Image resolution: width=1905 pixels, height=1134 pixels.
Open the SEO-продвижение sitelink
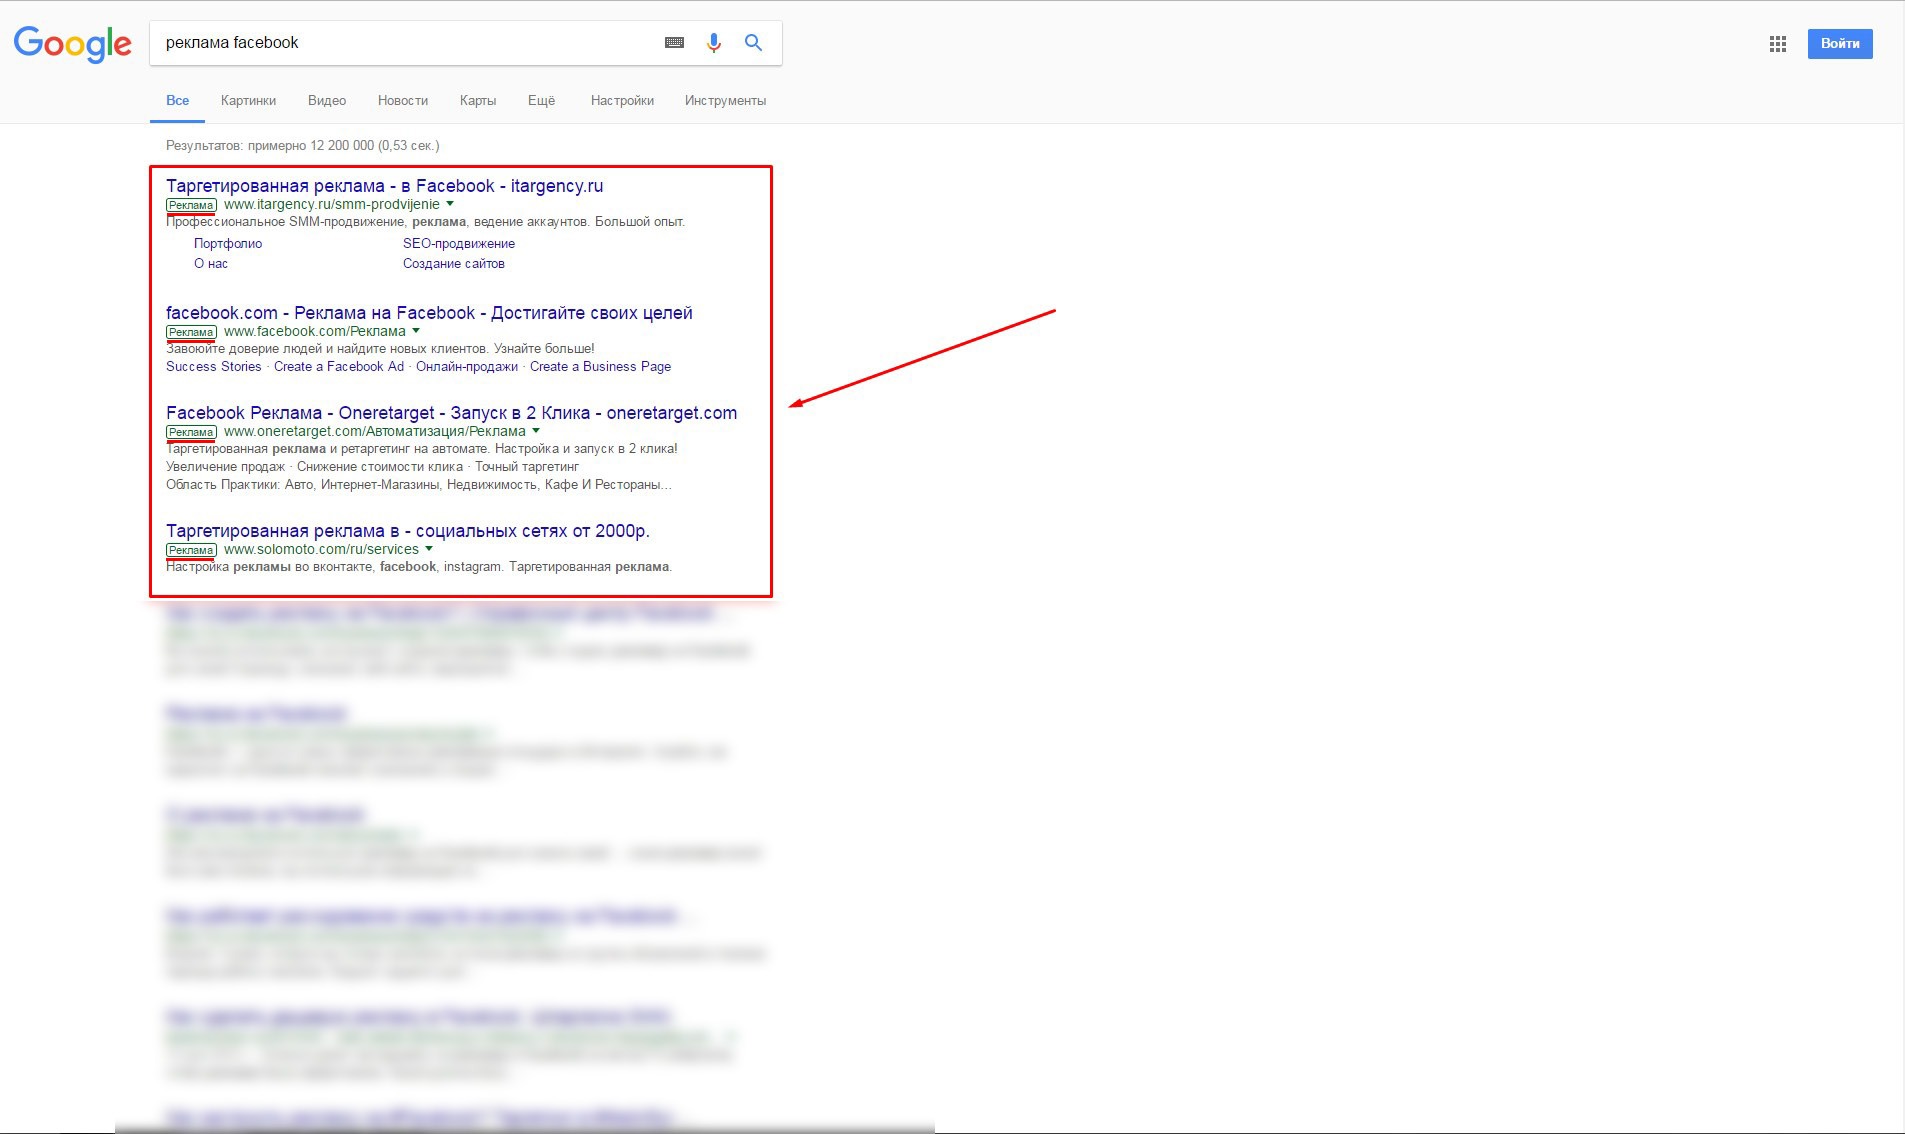[x=459, y=244]
